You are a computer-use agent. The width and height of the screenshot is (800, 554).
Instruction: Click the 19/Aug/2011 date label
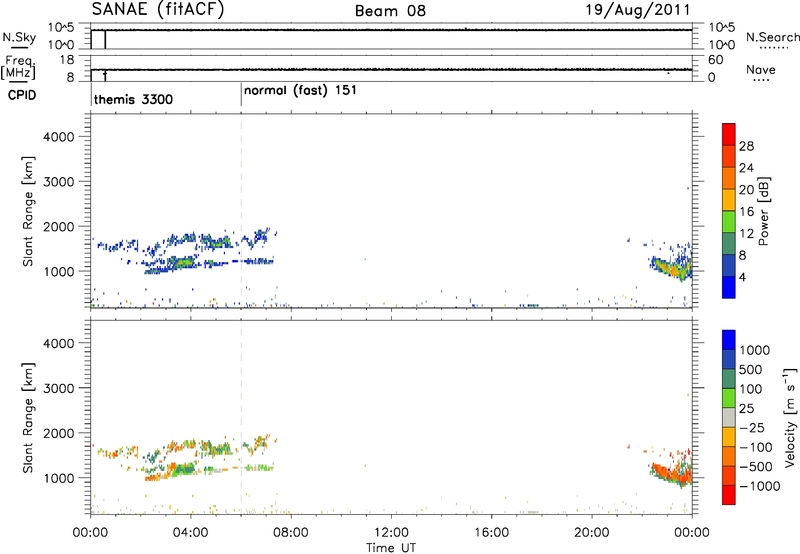pos(638,10)
